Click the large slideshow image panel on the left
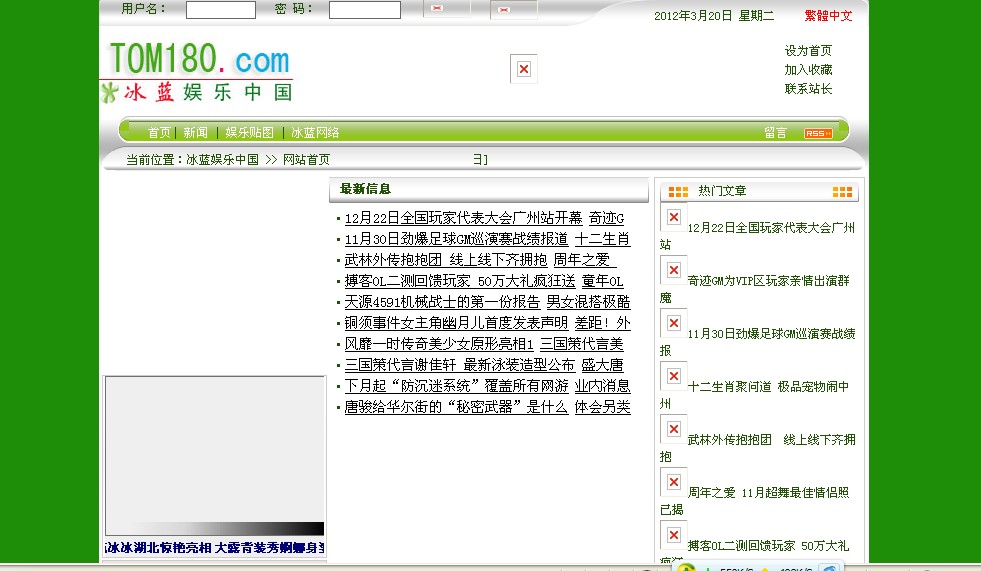Viewport: 981px width, 571px height. click(x=214, y=455)
